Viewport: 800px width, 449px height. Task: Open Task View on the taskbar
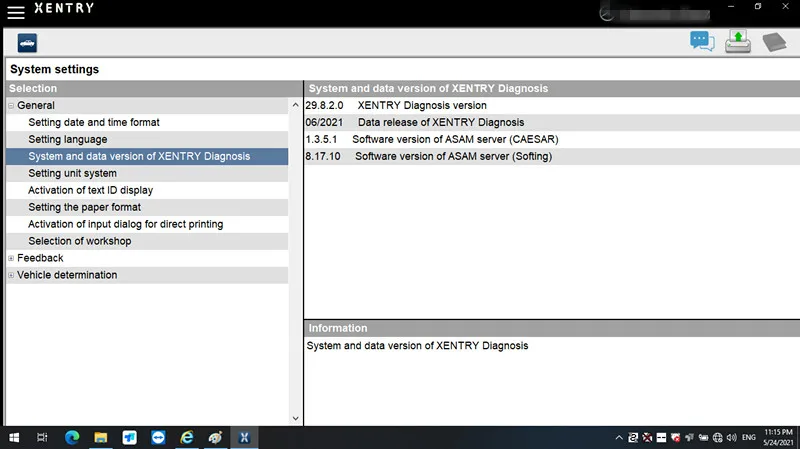click(x=42, y=437)
